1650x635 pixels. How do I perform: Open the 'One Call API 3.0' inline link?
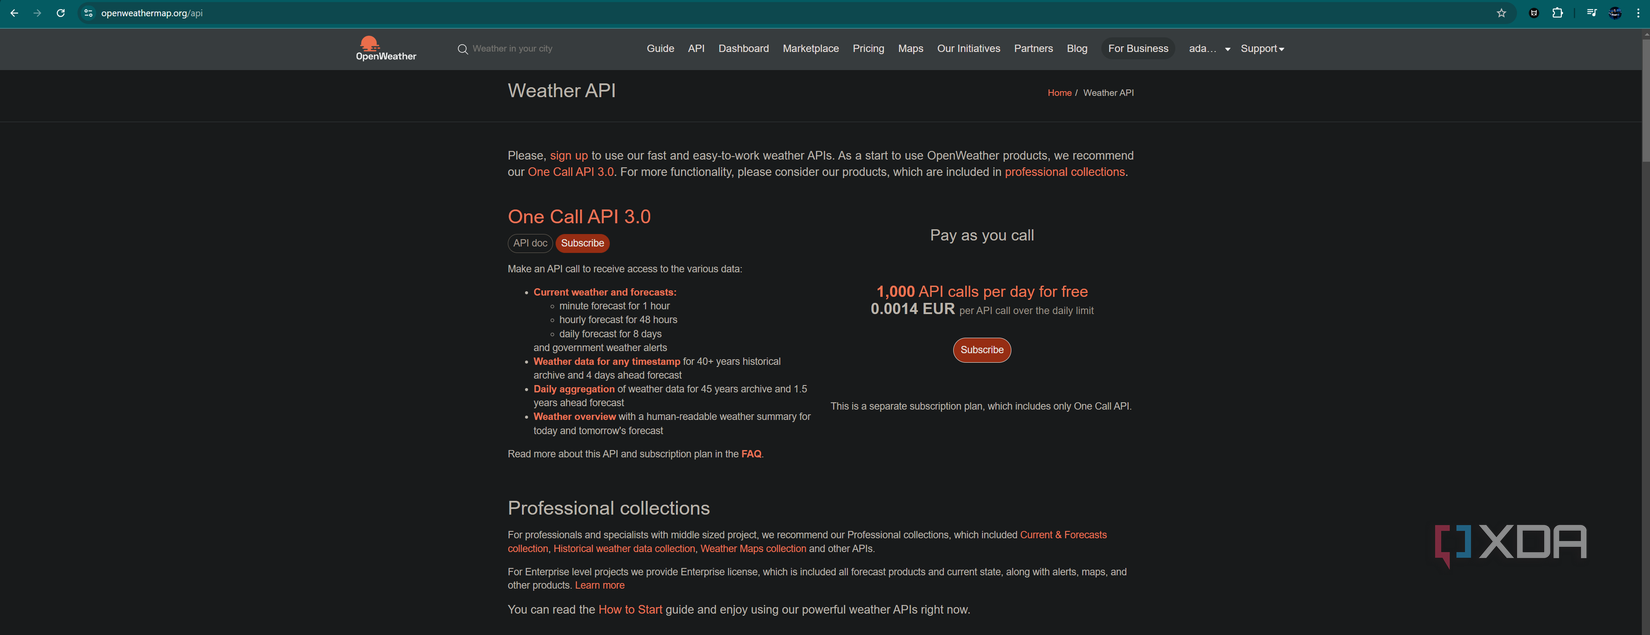(571, 172)
